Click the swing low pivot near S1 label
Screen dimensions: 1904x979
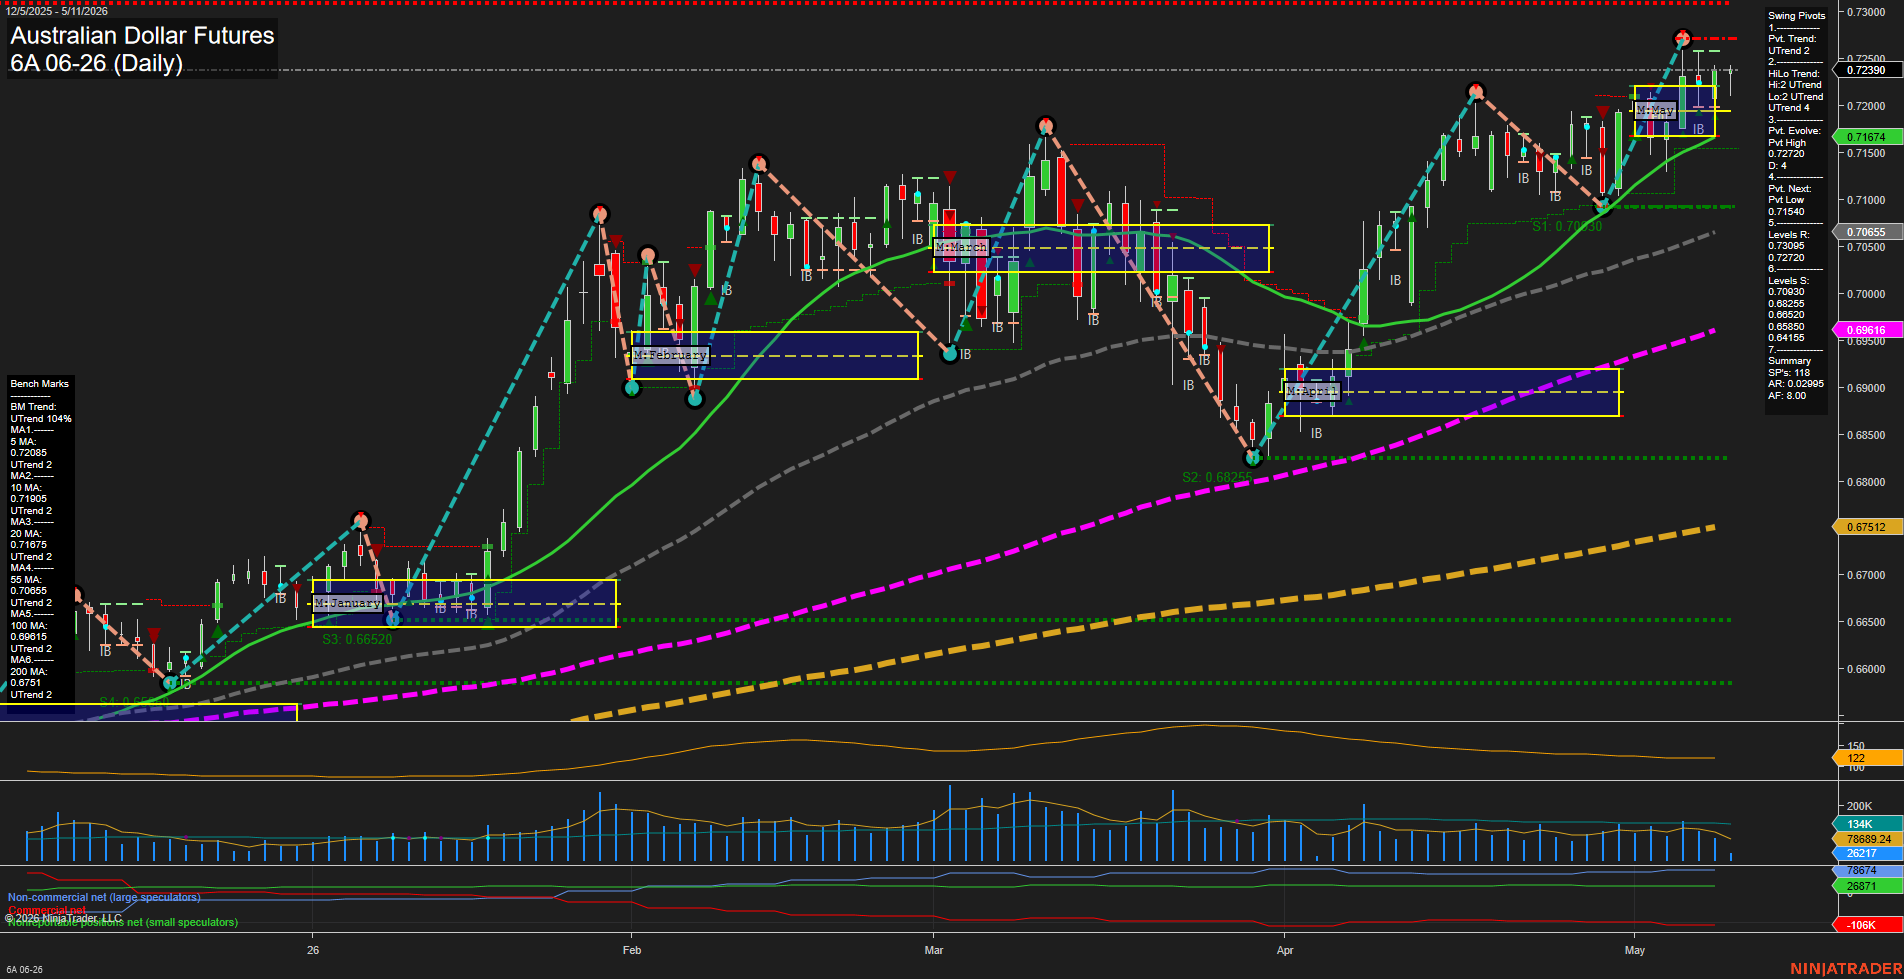coord(1603,206)
